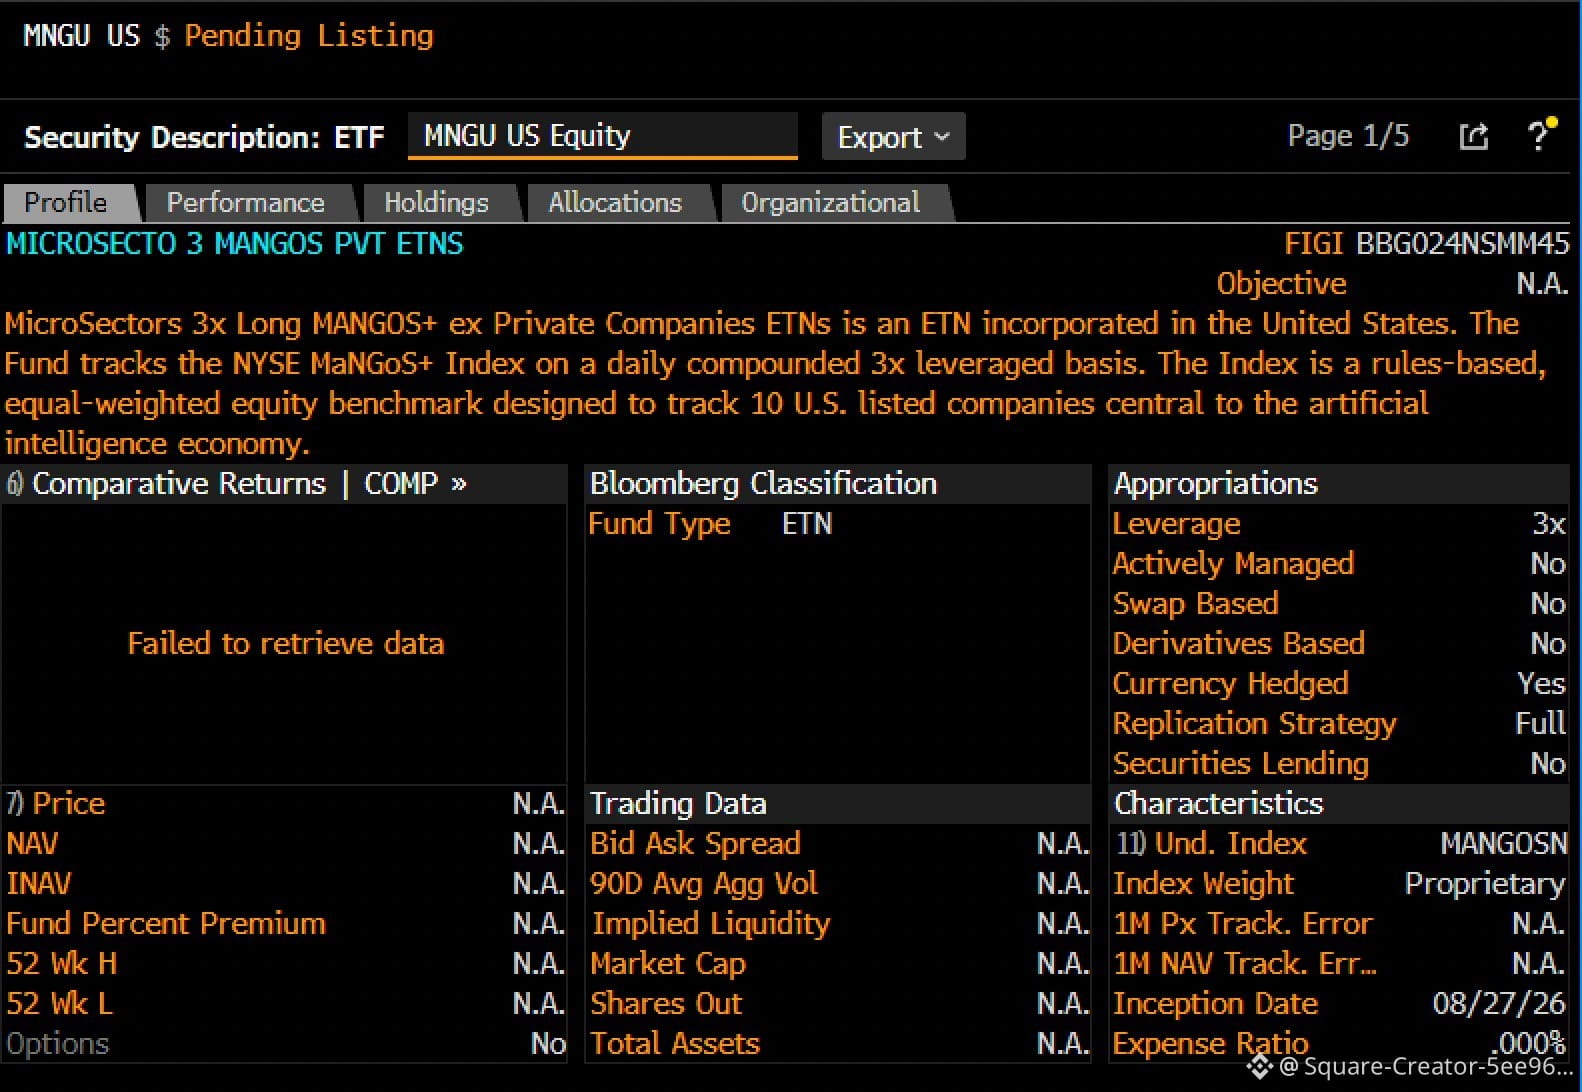Click the Options row label
The height and width of the screenshot is (1092, 1582).
coord(58,1044)
